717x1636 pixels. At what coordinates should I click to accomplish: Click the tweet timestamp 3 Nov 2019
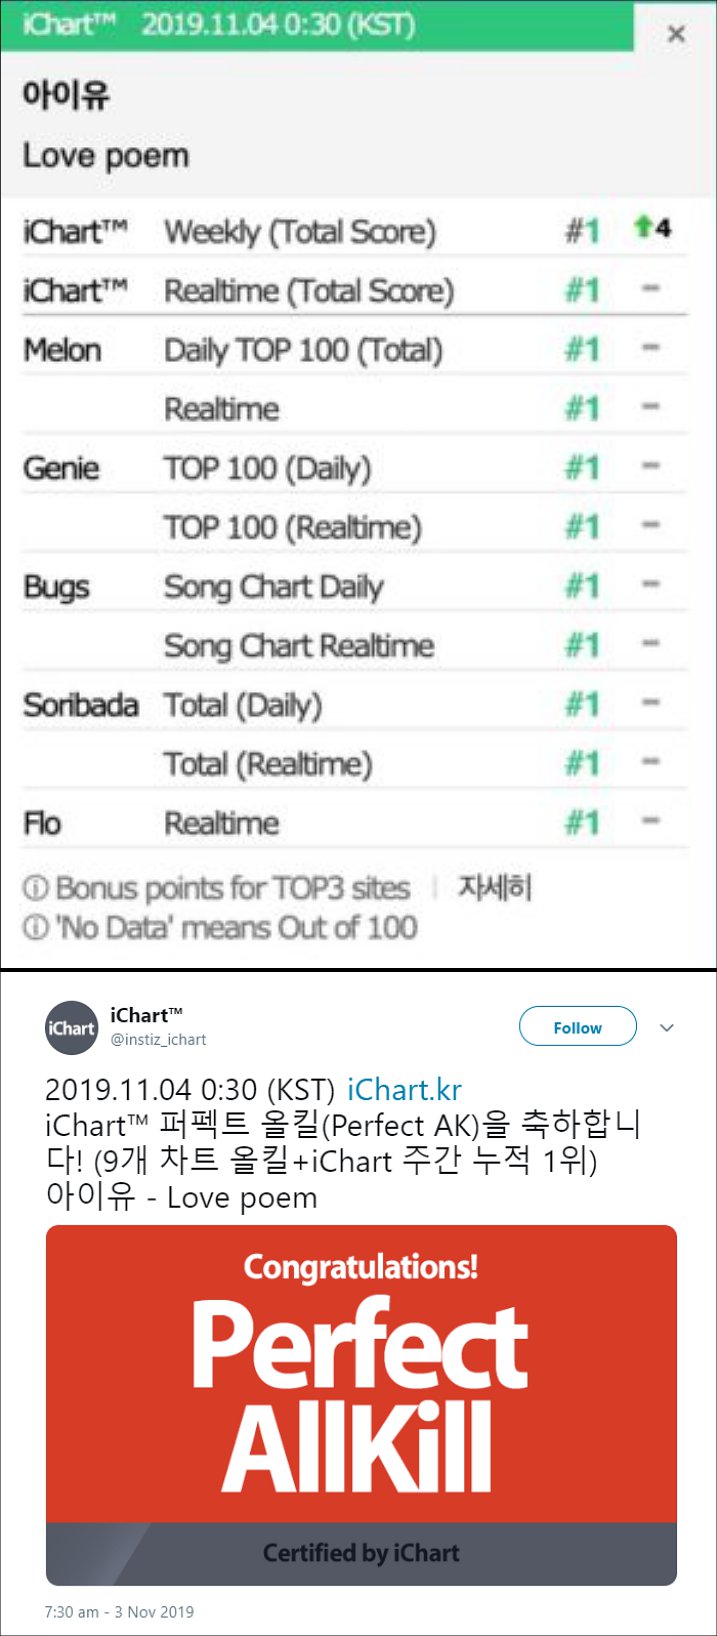119,1612
